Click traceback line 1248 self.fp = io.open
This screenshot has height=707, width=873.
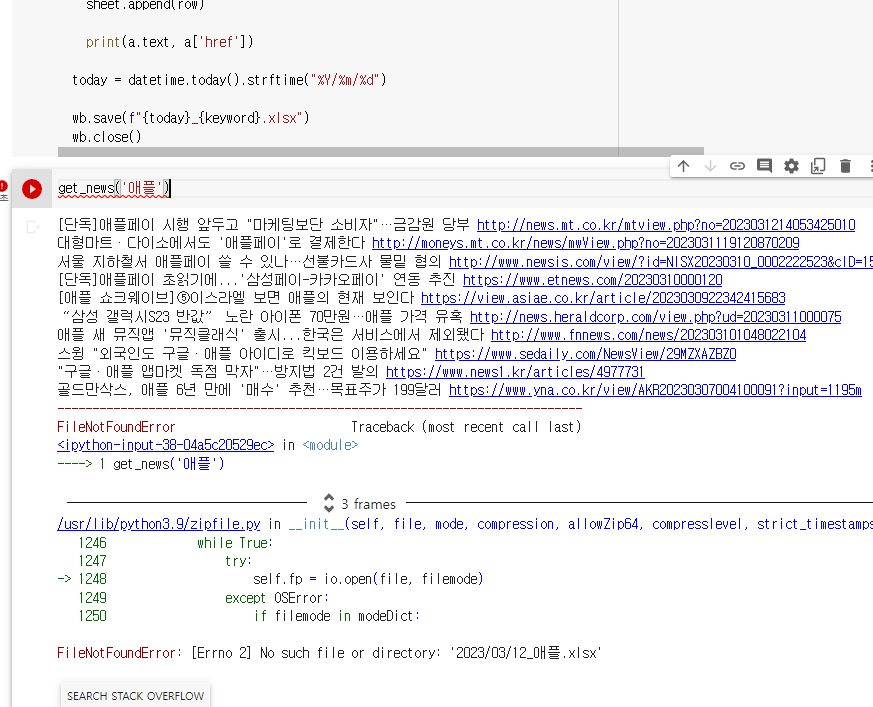point(367,580)
